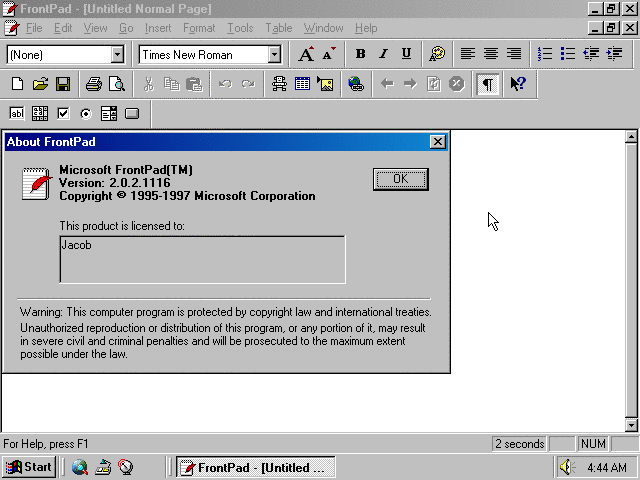The image size is (640, 480).
Task: Open the Help menu
Action: 366,28
